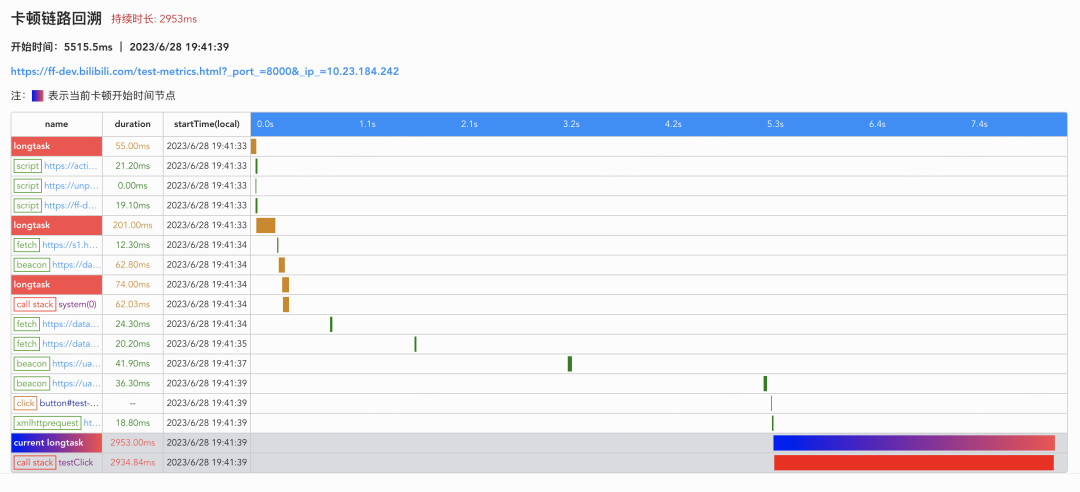Click the orange 'click' tag

25,403
